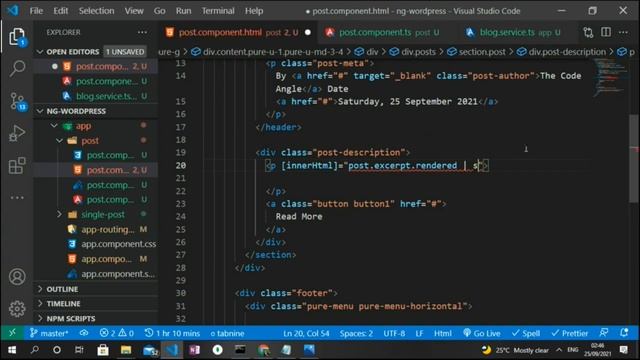Open the File menu

tap(36, 11)
